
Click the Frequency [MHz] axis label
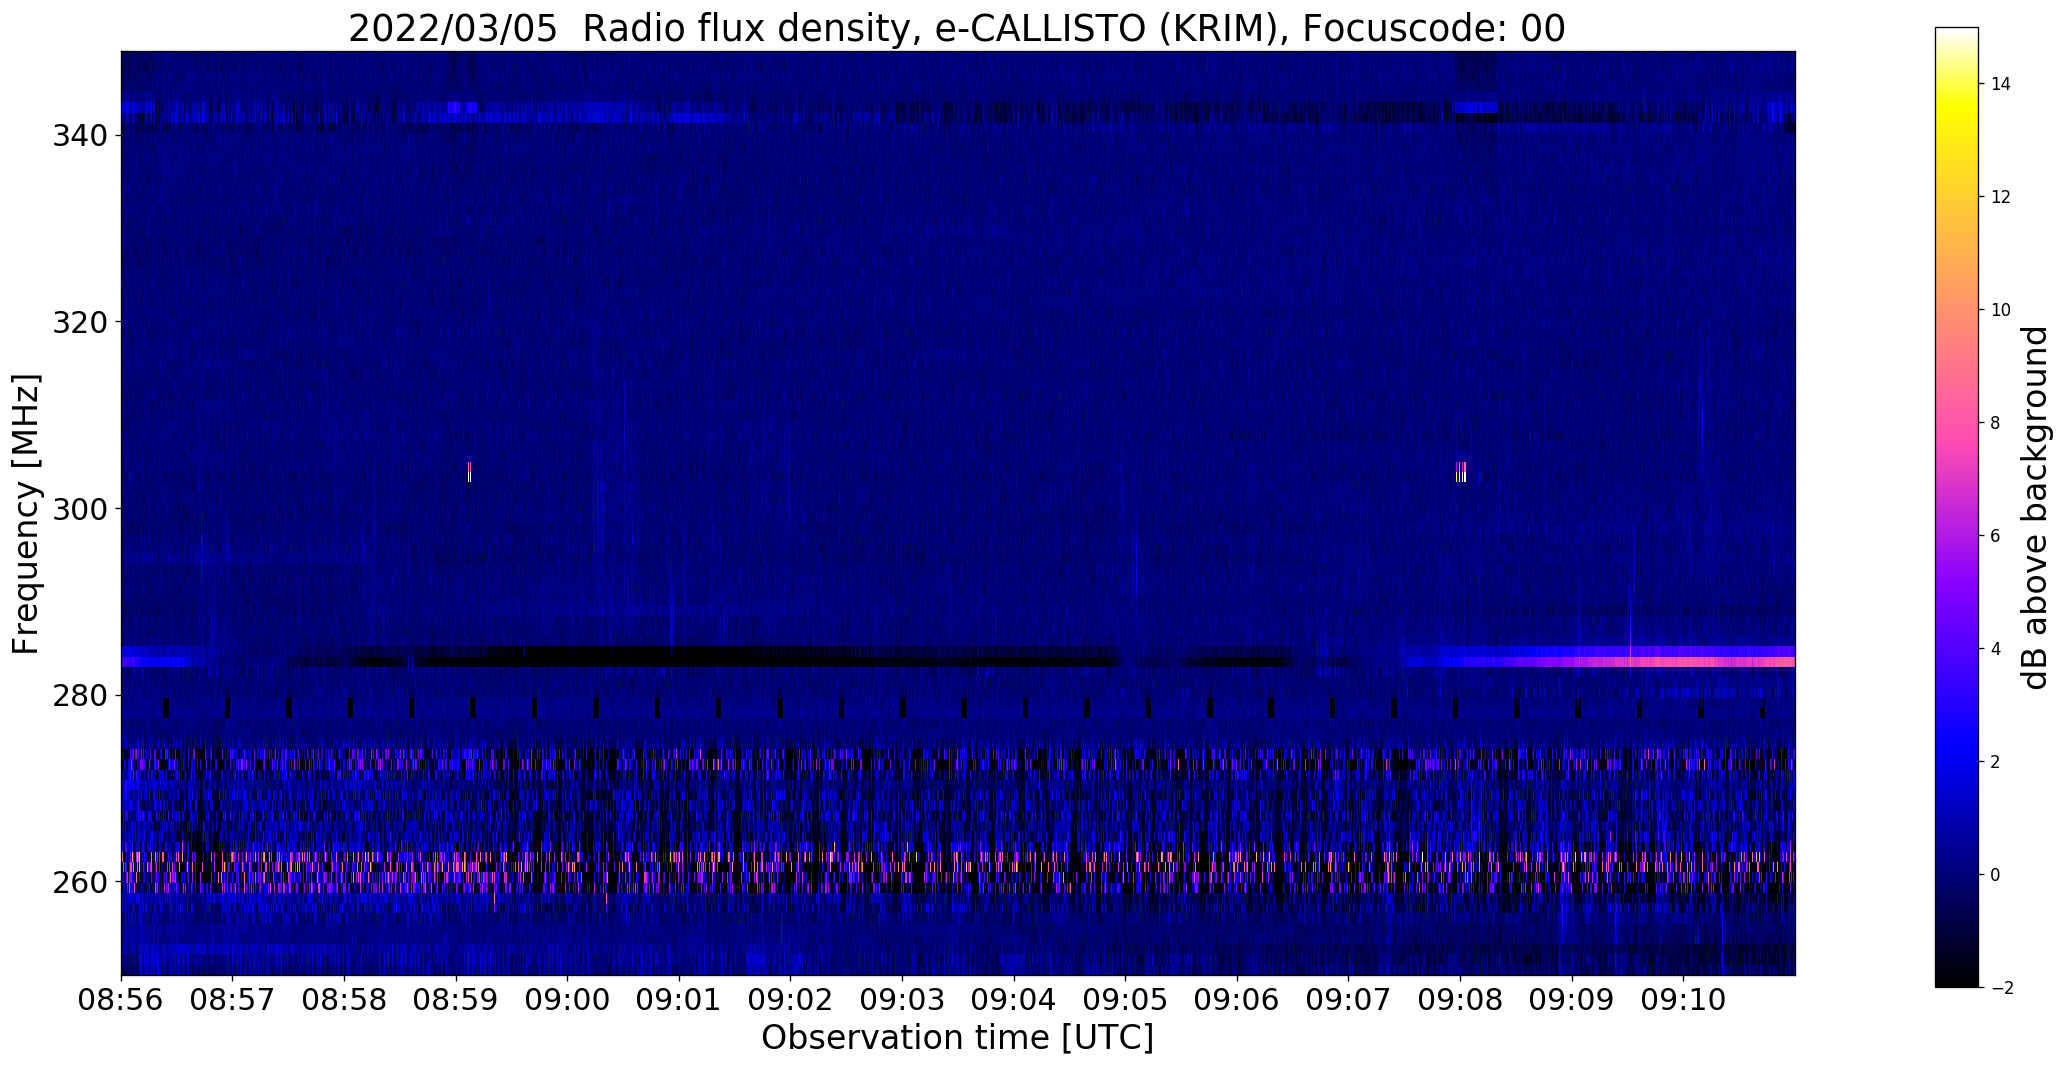click(x=27, y=514)
